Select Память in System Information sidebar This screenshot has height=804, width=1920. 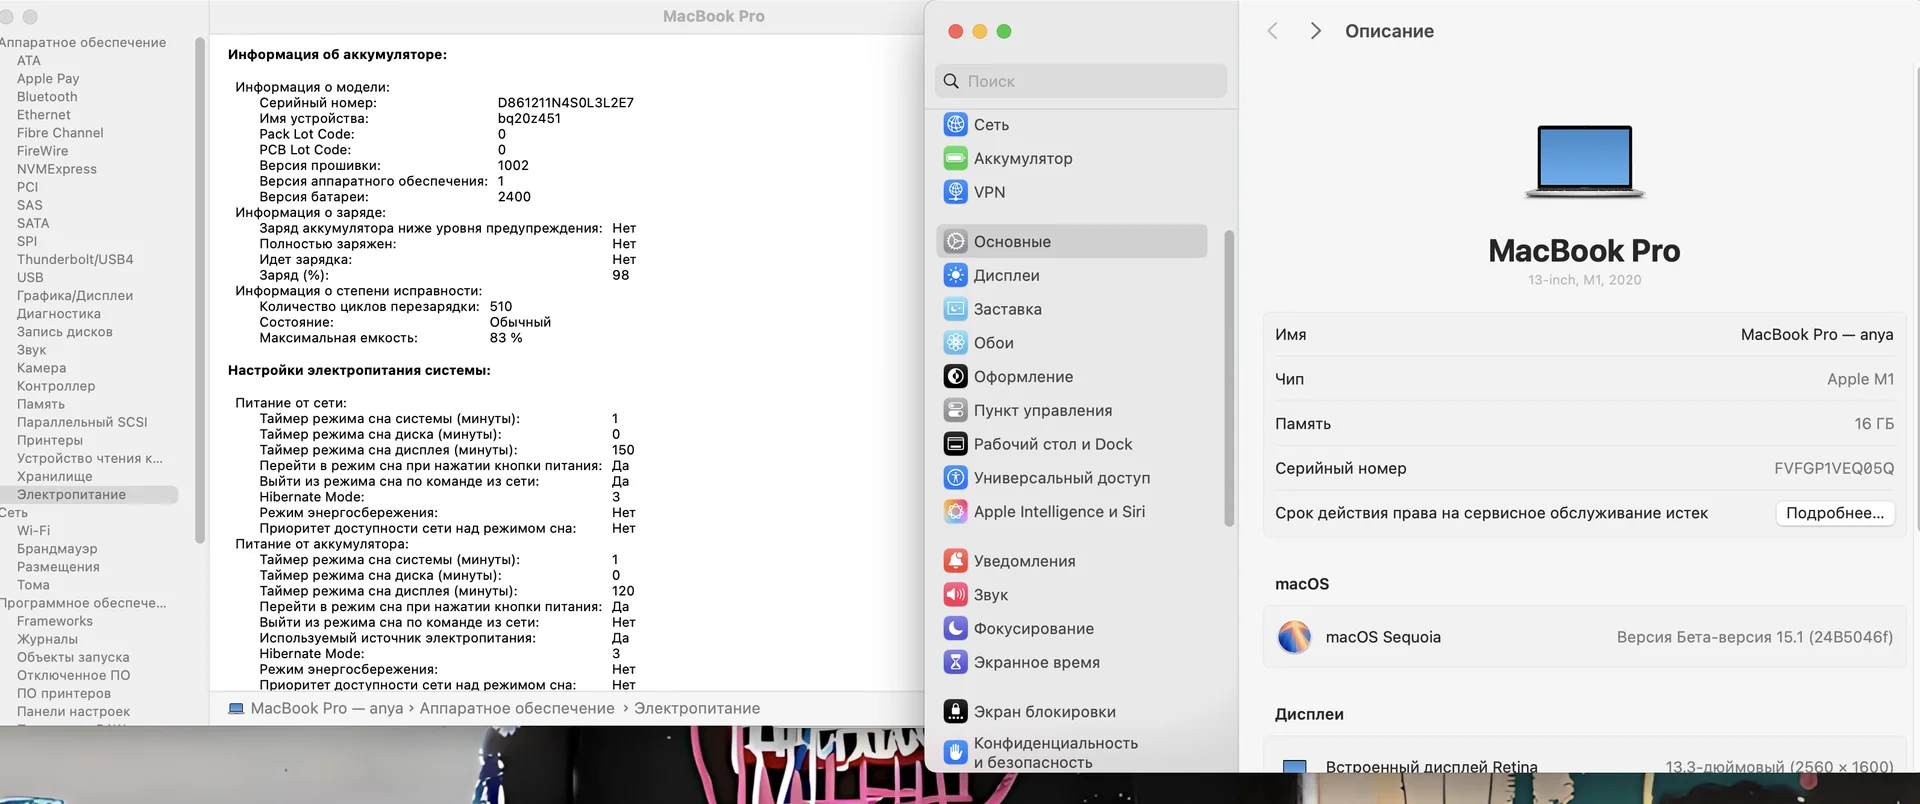41,405
